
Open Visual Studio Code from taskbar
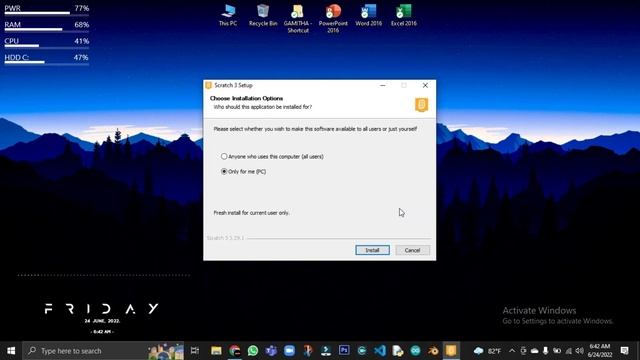pyautogui.click(x=380, y=351)
